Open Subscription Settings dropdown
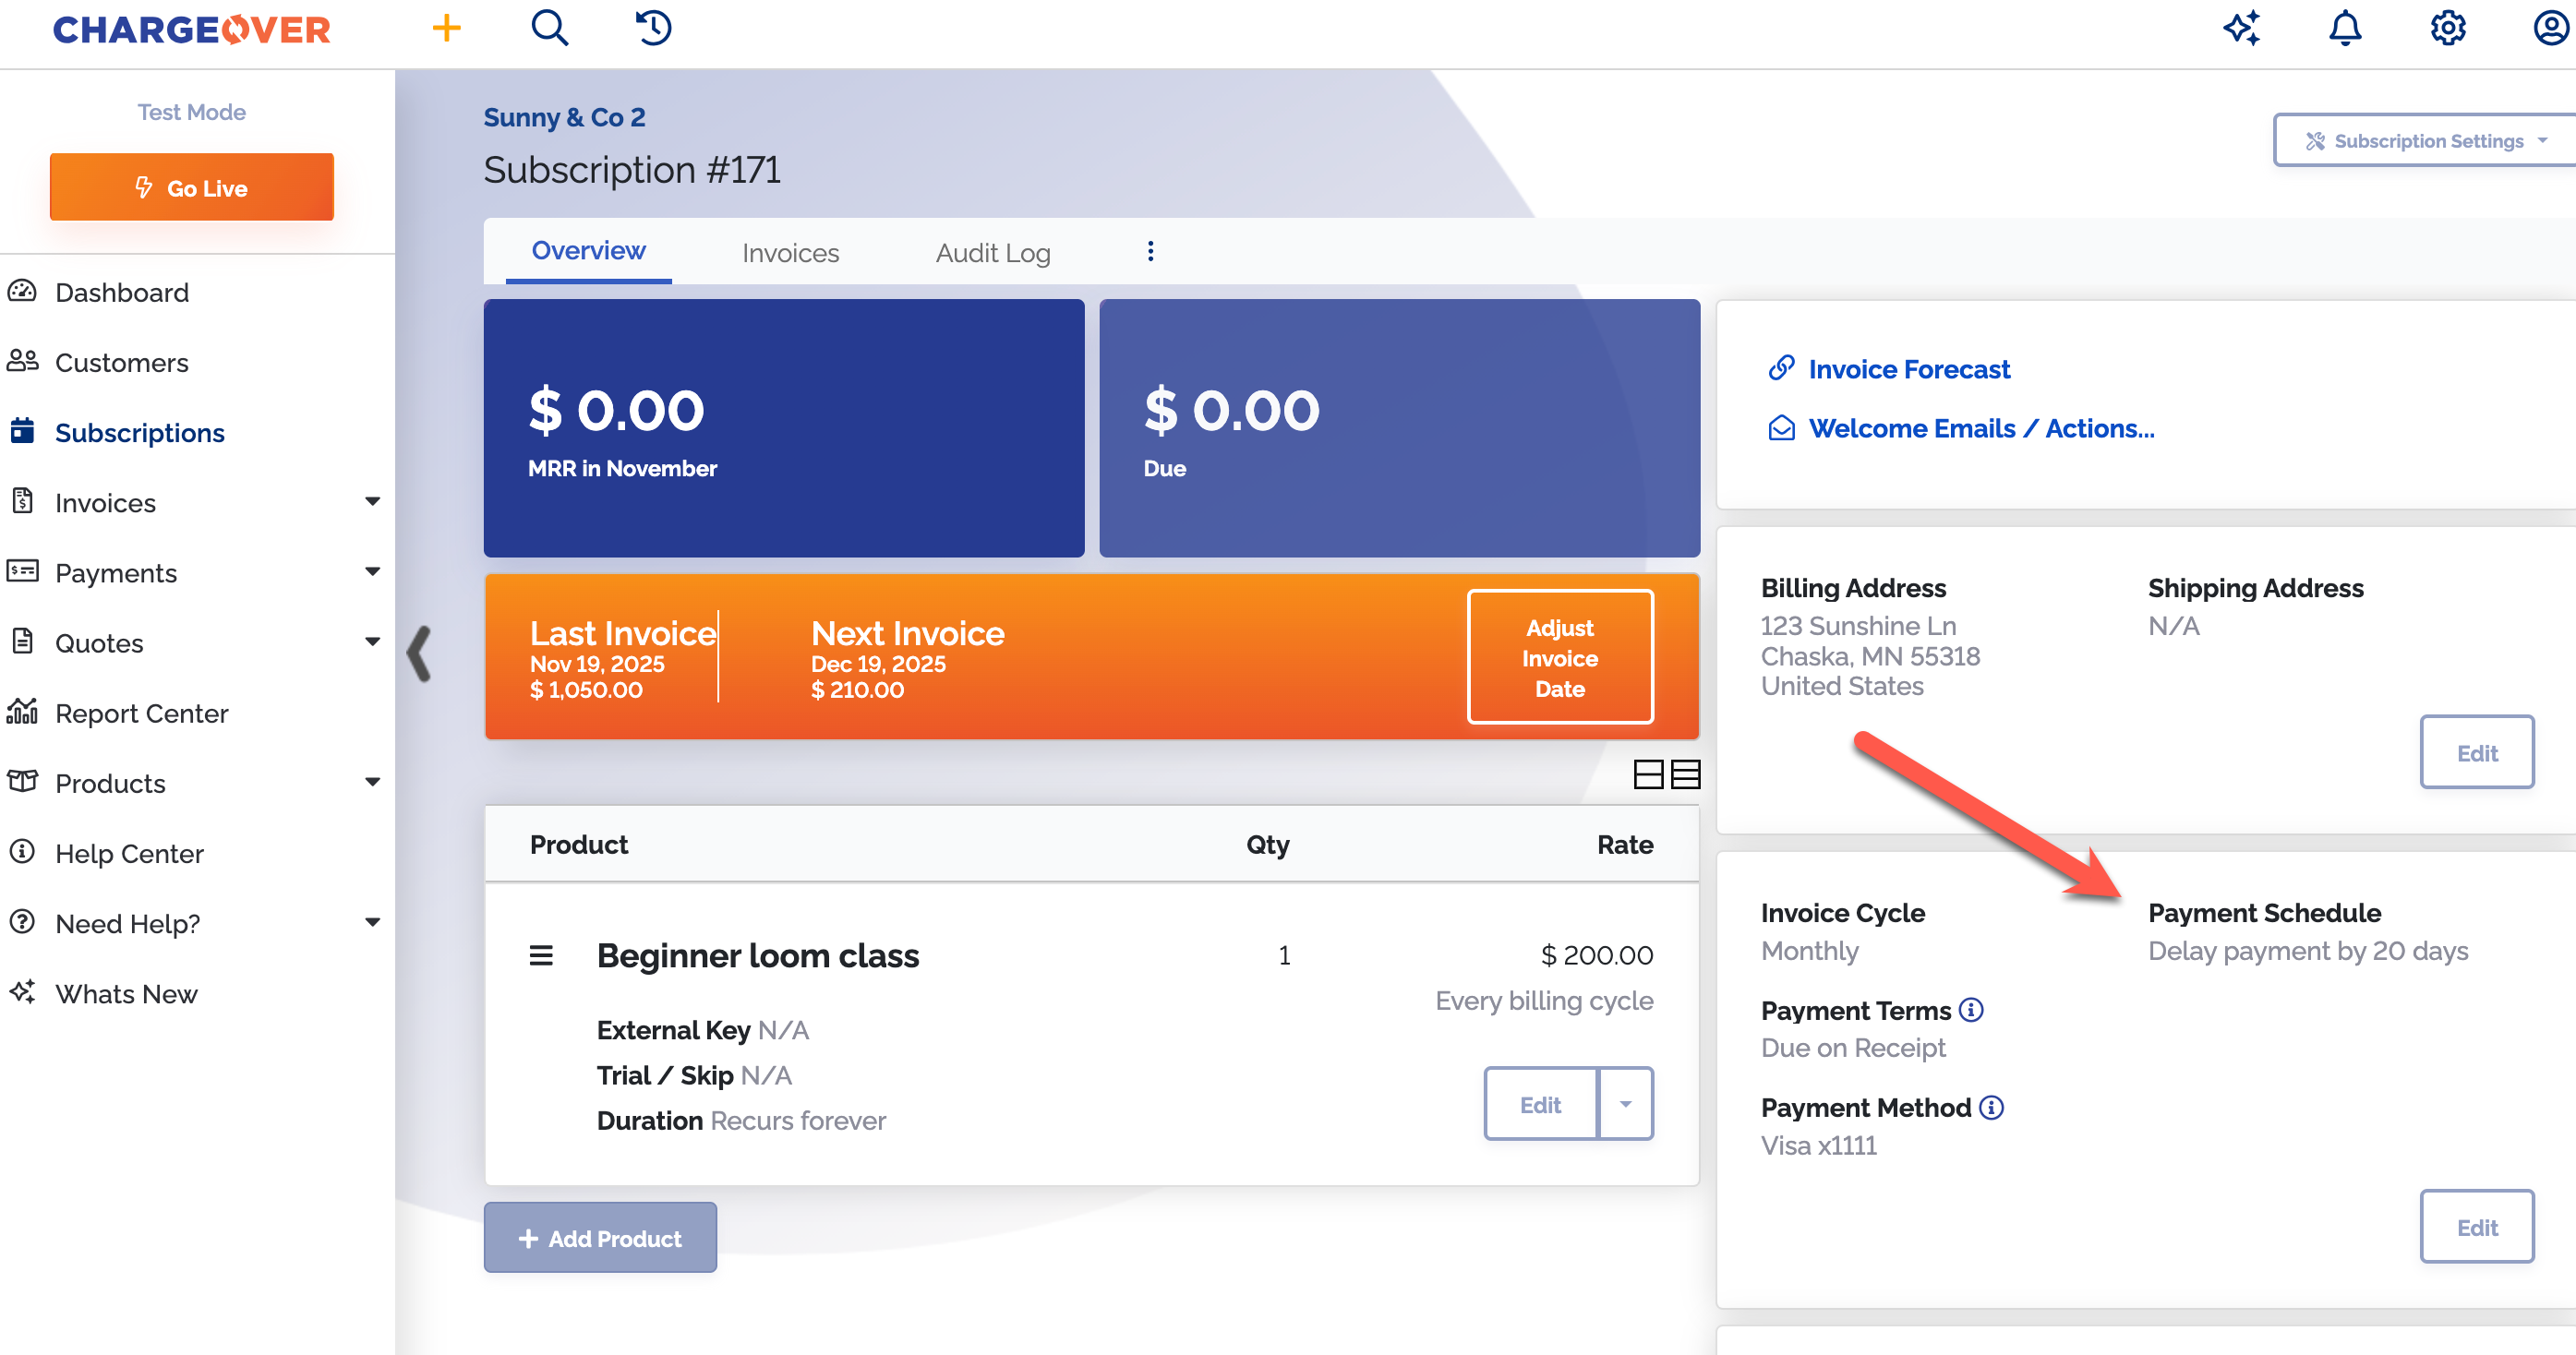Screen dimensions: 2576x1355 click(2427, 141)
